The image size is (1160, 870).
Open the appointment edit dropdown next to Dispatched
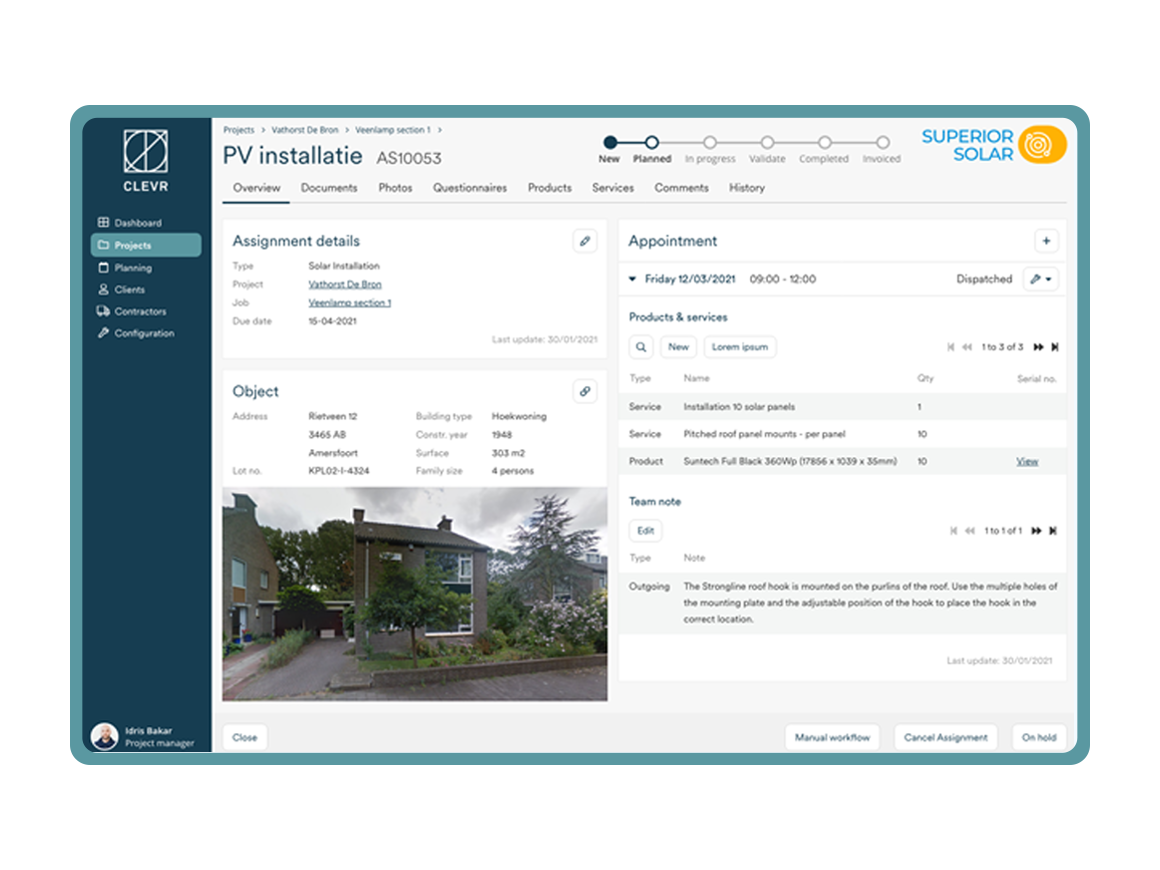pos(1041,280)
